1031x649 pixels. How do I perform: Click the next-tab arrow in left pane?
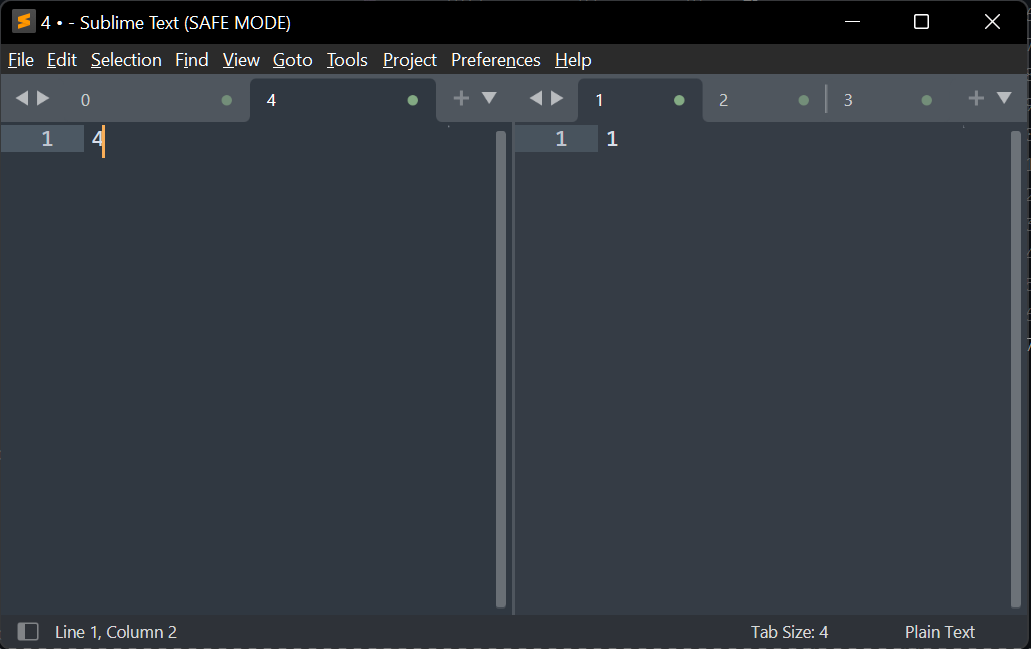point(44,98)
